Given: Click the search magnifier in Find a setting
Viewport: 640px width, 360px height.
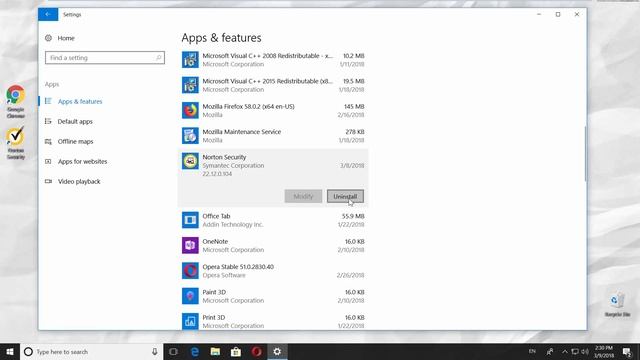Looking at the screenshot, I should coord(158,58).
